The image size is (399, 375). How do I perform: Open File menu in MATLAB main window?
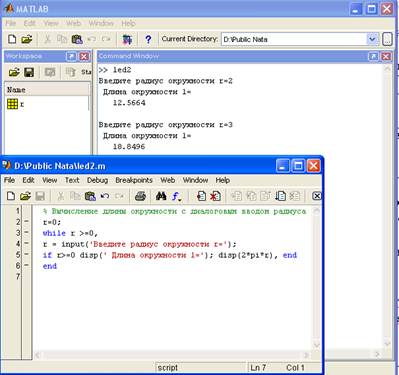(x=11, y=23)
